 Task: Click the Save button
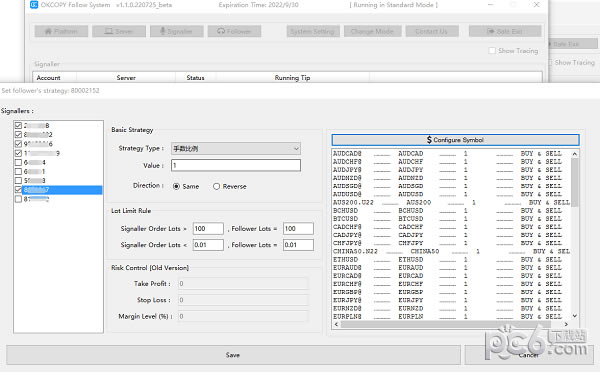point(233,355)
